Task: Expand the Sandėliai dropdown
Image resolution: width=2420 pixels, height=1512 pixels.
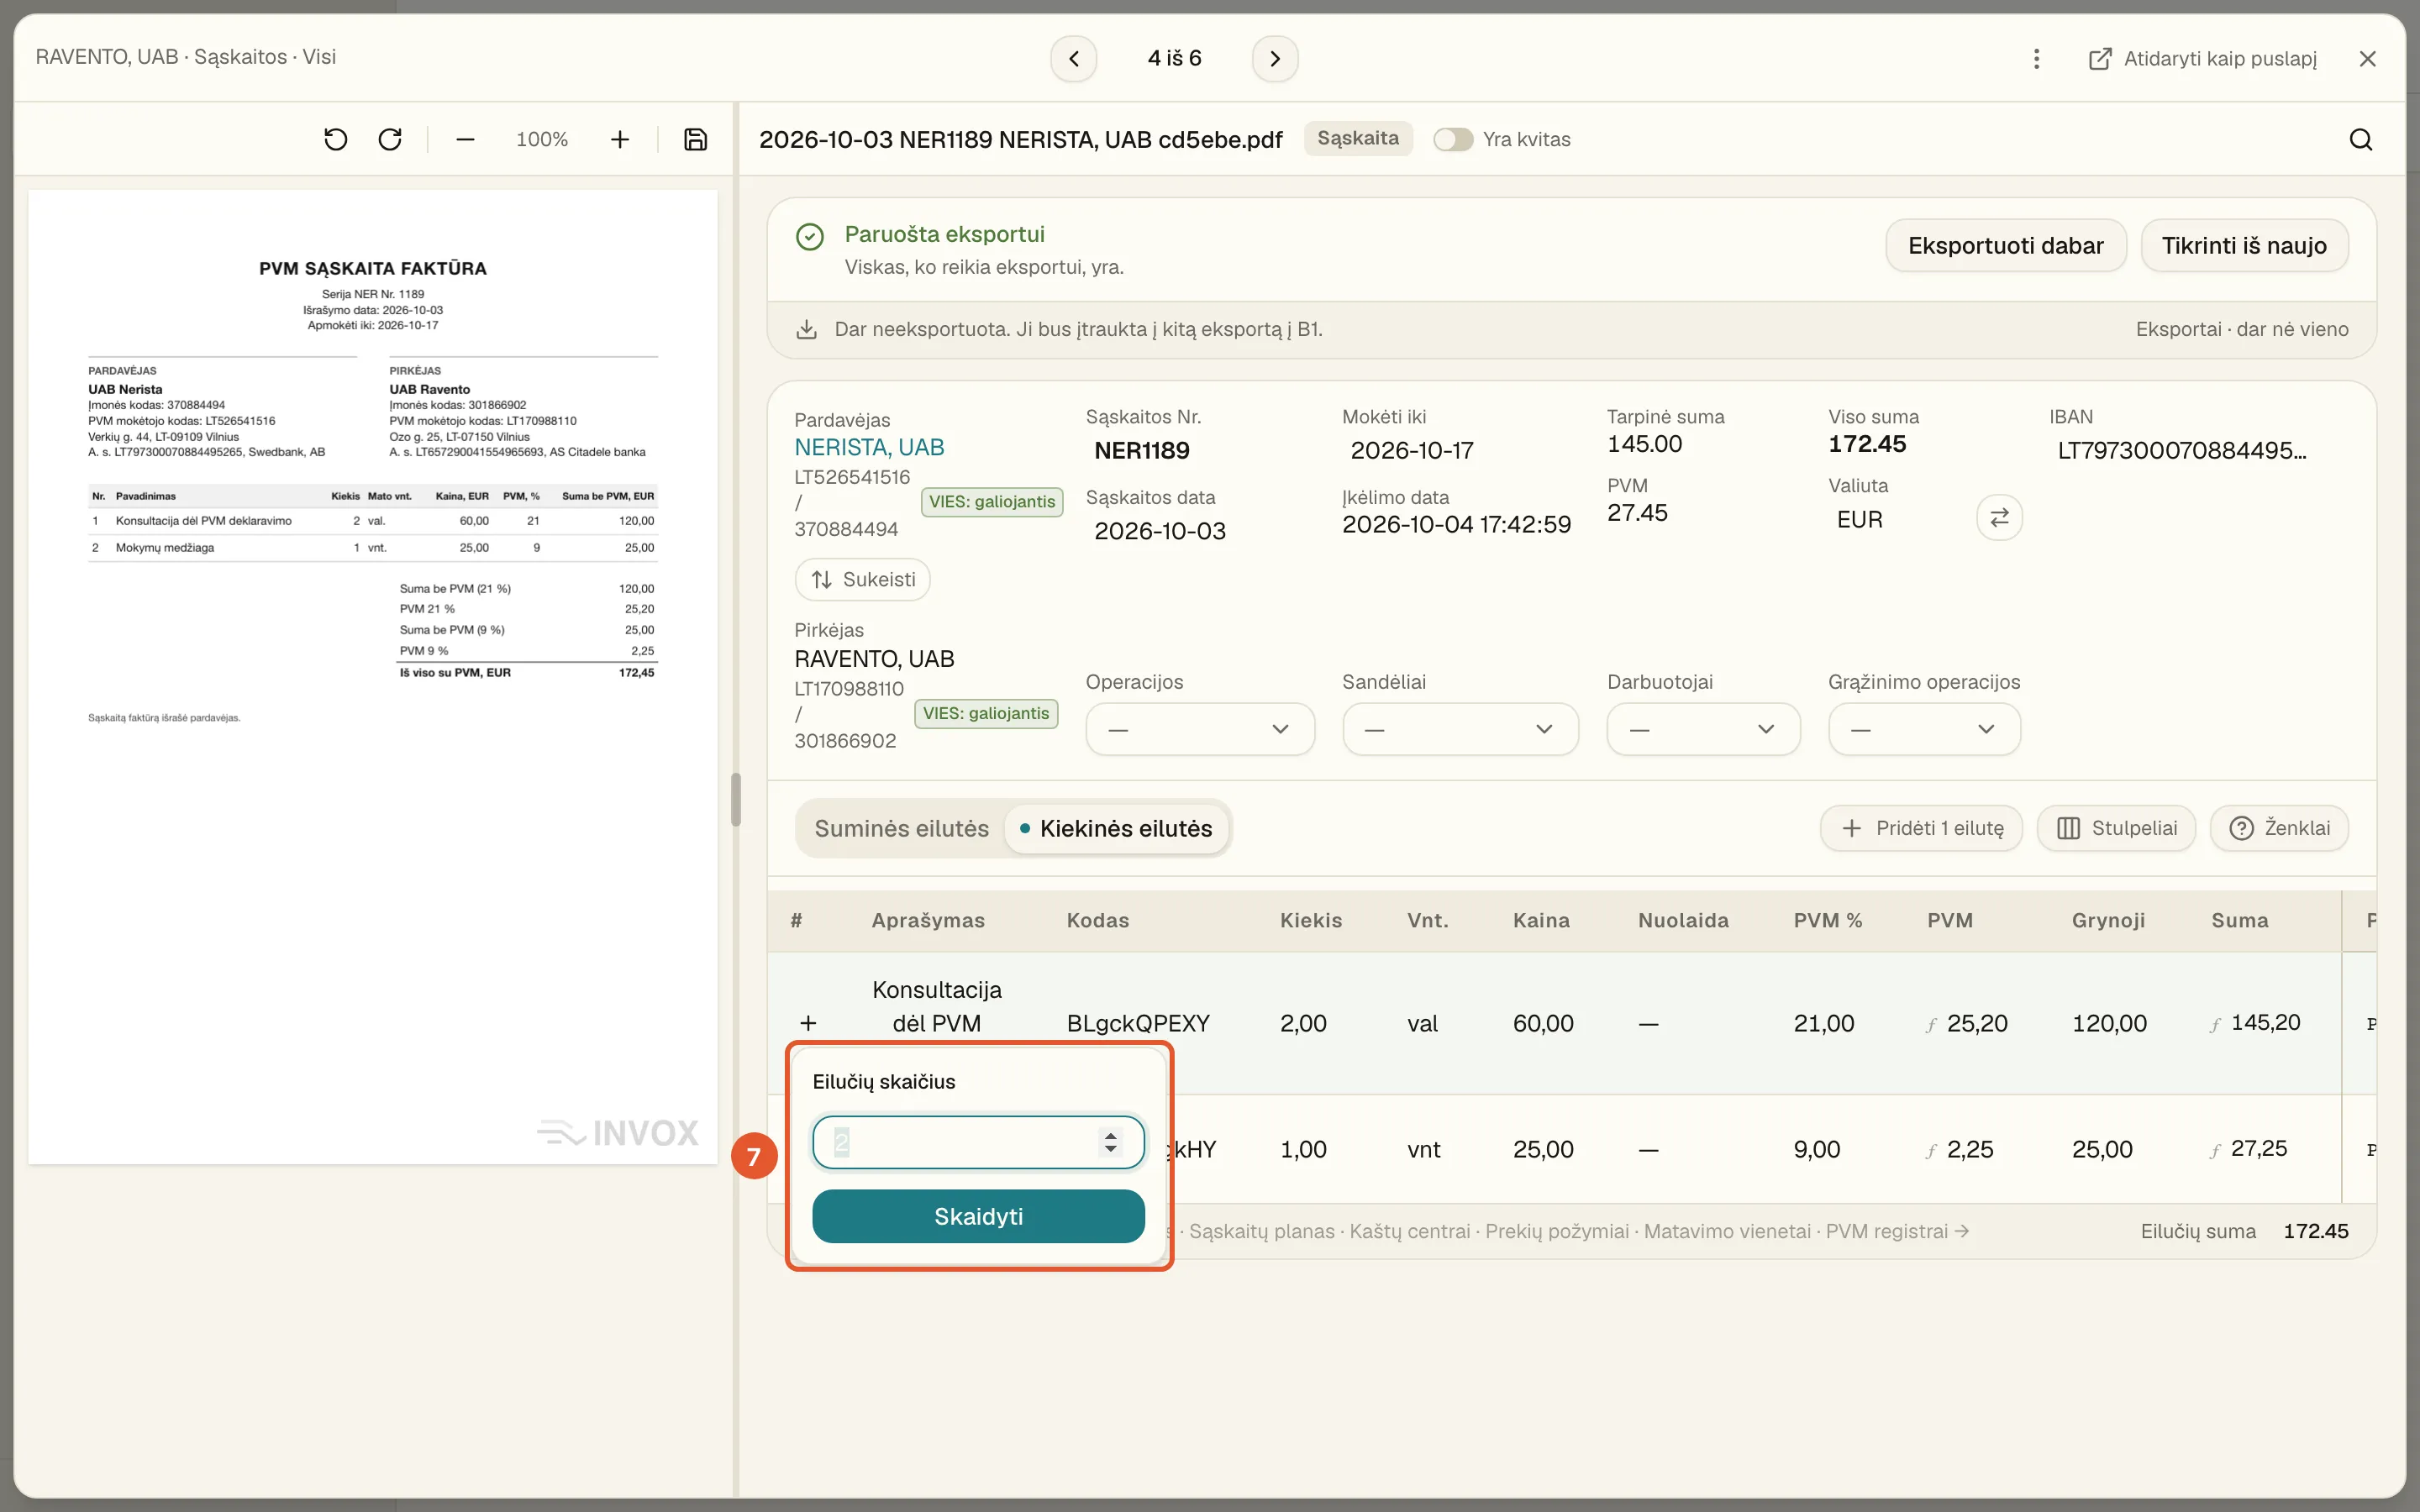Action: coord(1460,729)
